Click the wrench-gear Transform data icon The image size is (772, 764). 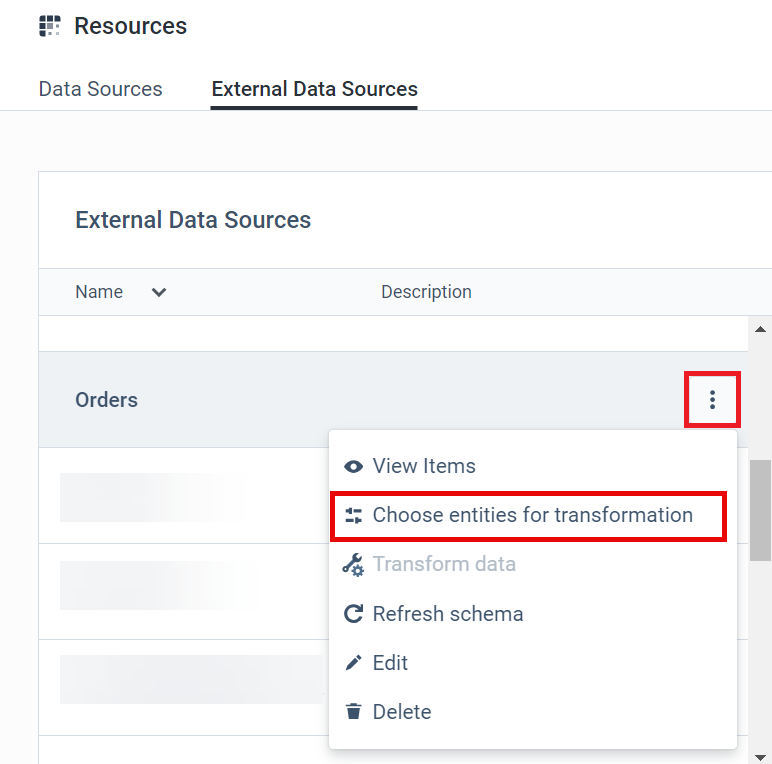click(353, 565)
